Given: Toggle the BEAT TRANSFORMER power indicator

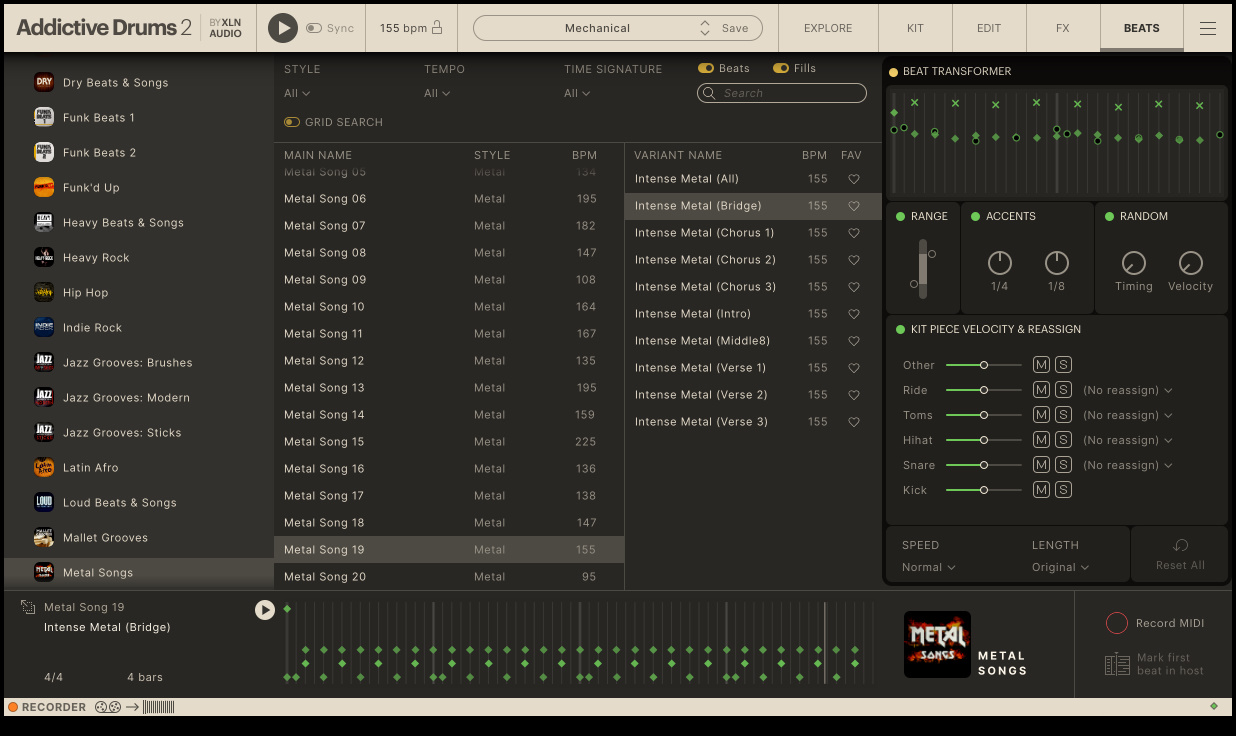Looking at the screenshot, I should (893, 72).
